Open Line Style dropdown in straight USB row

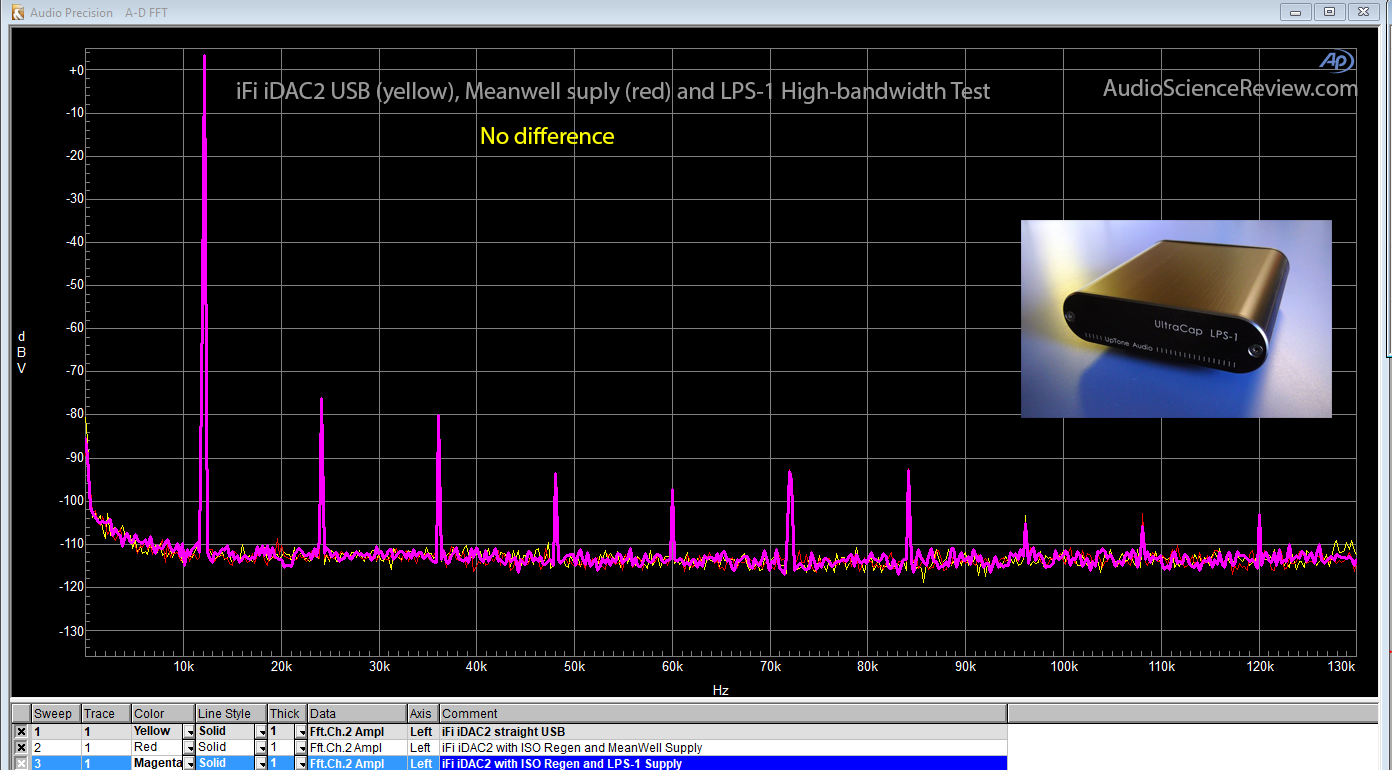click(261, 732)
